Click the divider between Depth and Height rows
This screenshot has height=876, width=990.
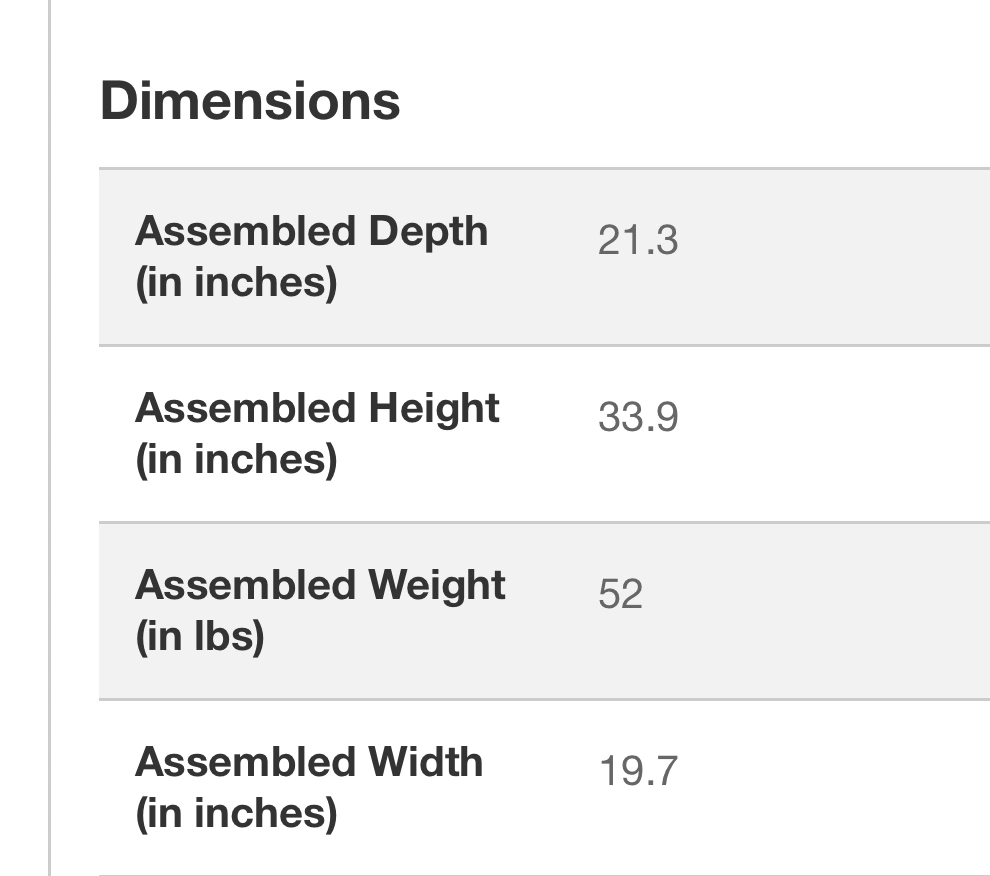(x=544, y=345)
